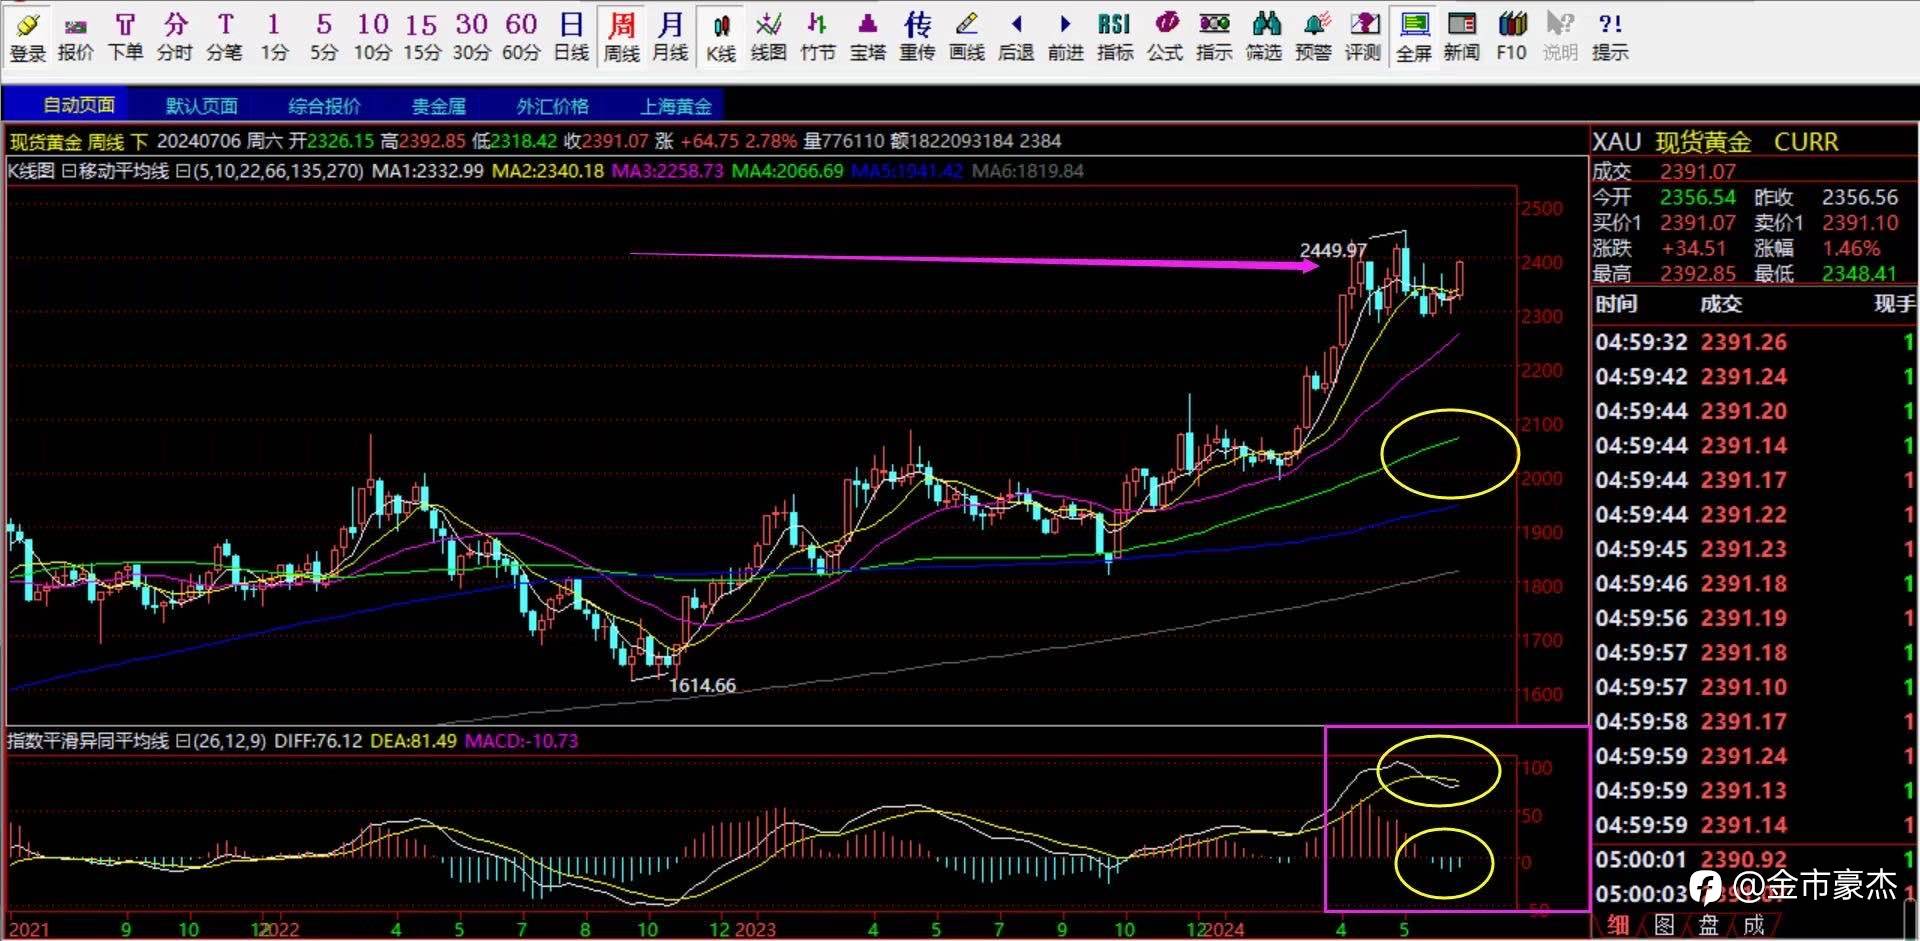Click the gray MA6:1819.84 value
This screenshot has width=1920, height=941.
[x=1028, y=171]
